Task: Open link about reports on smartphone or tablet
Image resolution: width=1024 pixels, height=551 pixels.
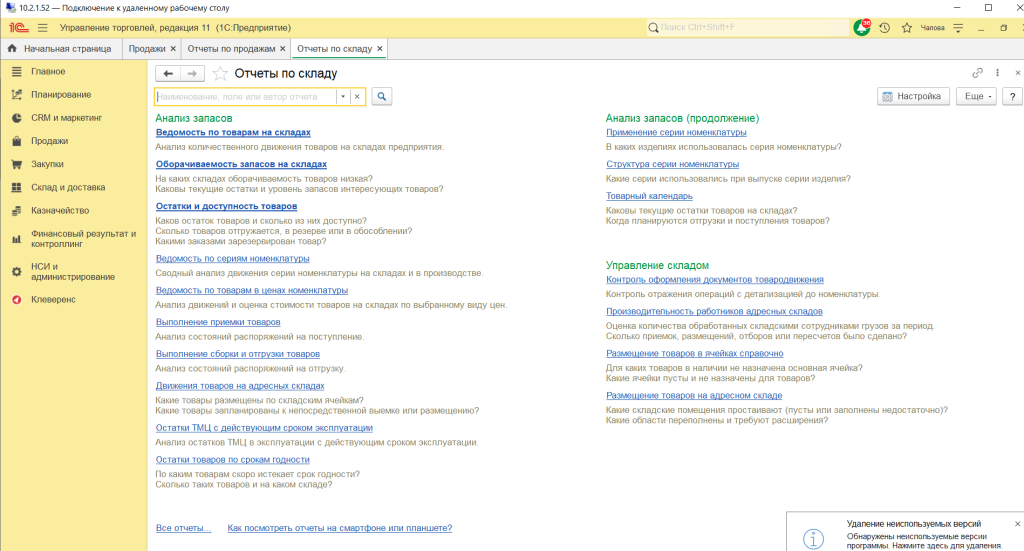Action: click(340, 528)
